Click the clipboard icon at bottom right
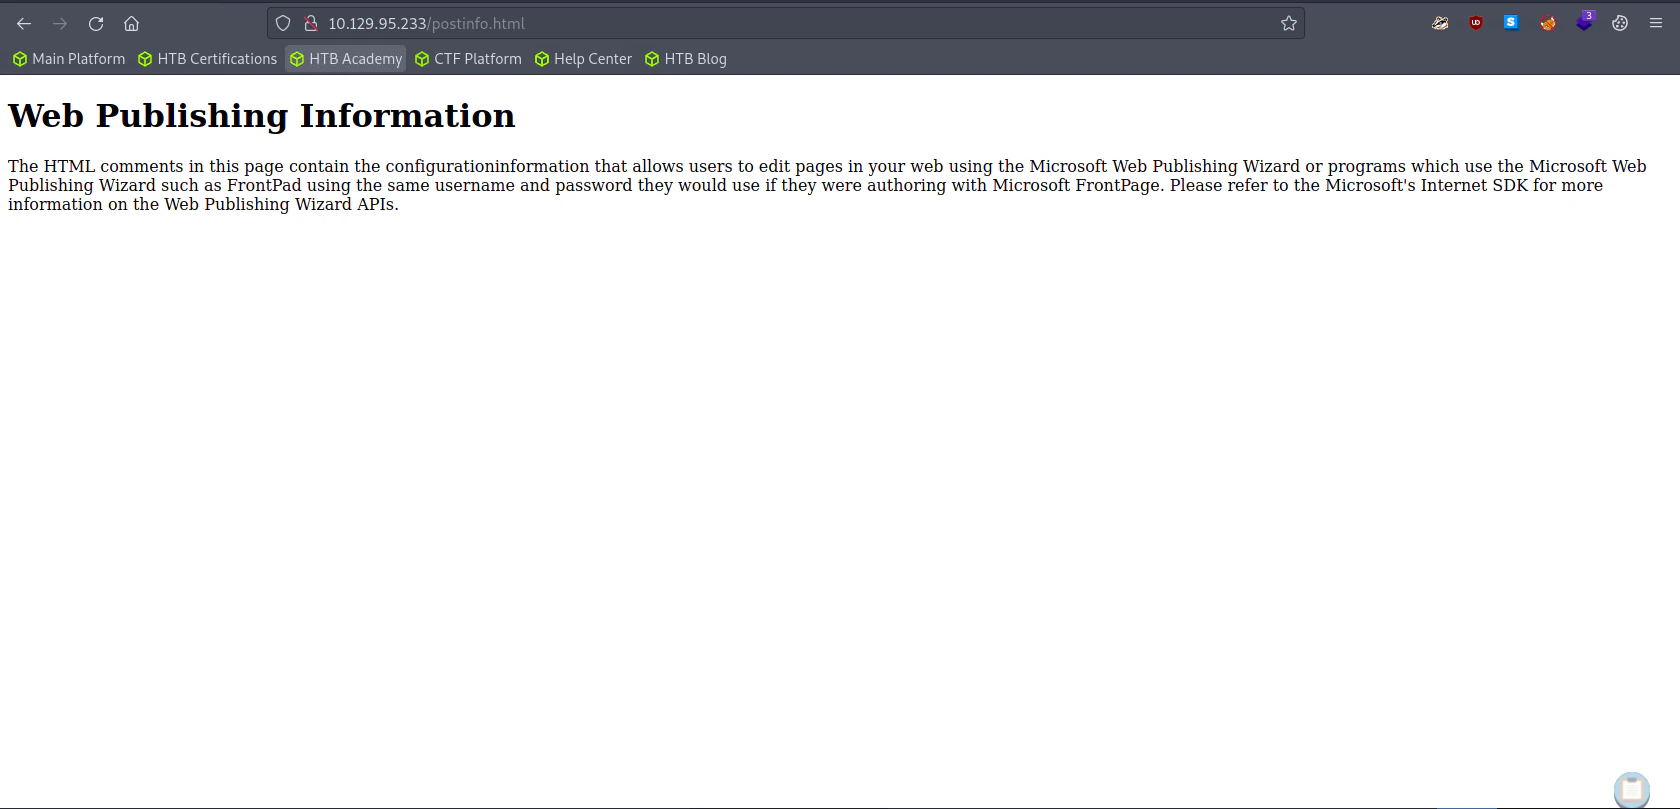This screenshot has width=1680, height=809. point(1632,790)
